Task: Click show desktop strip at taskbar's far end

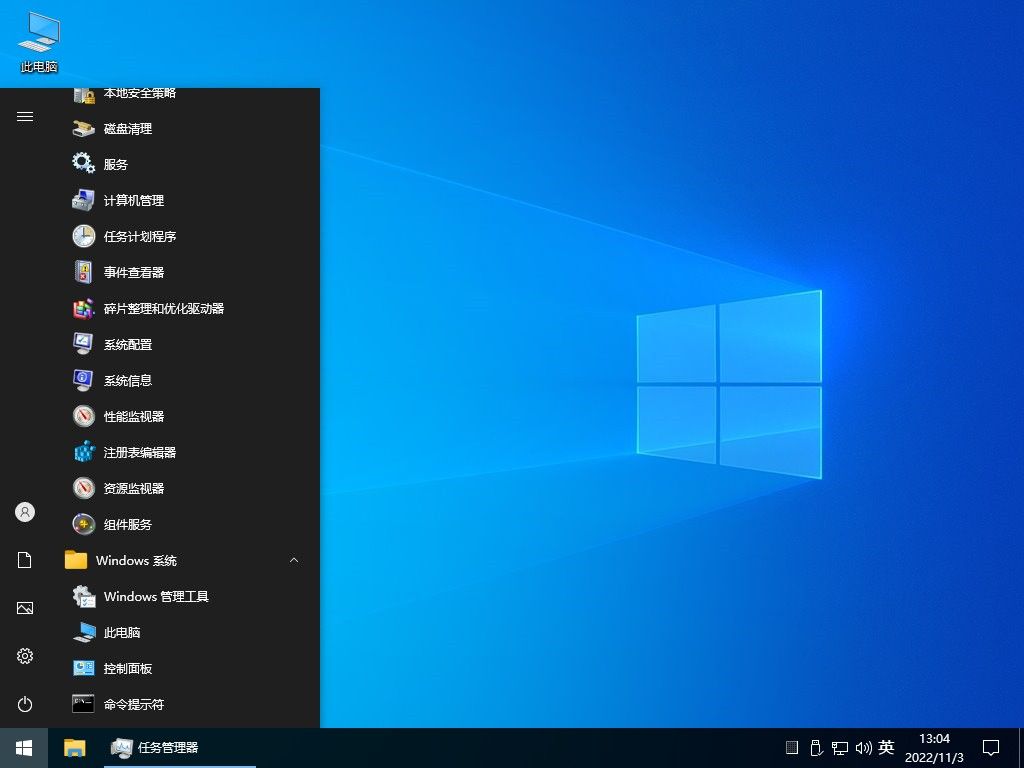Action: 1021,748
